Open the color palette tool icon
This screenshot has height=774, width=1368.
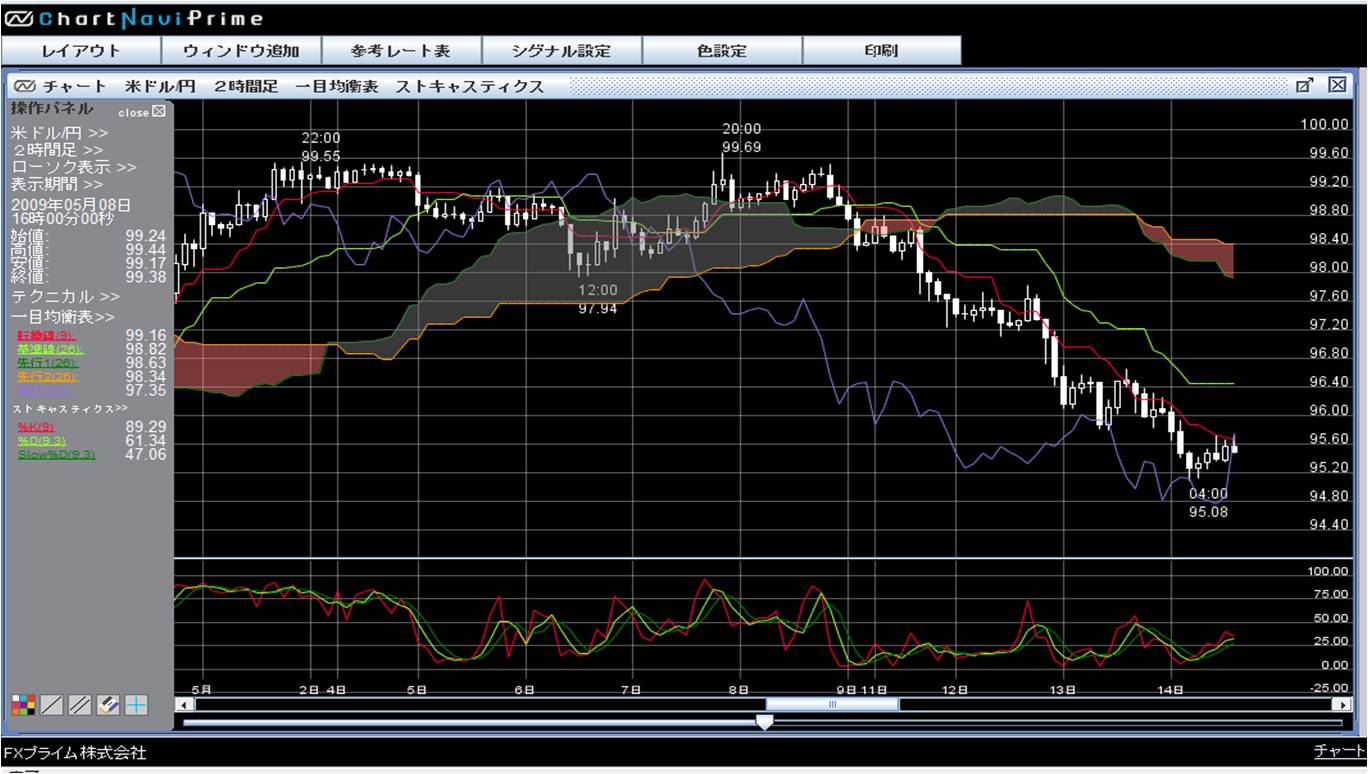point(23,705)
